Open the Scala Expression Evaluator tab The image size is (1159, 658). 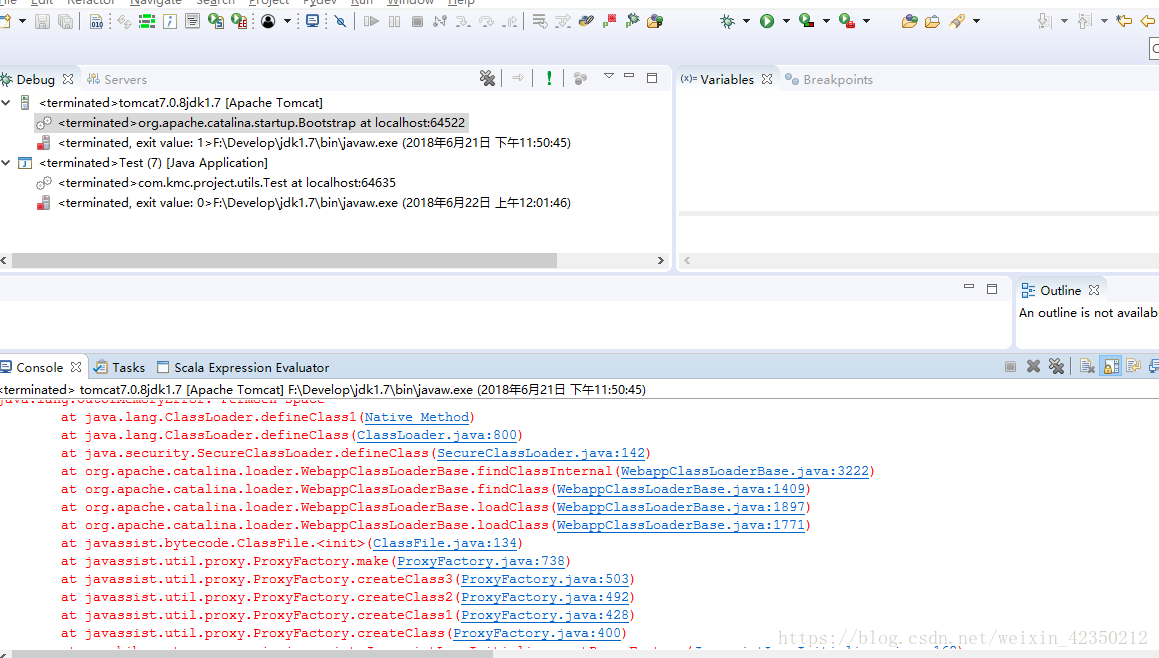pyautogui.click(x=243, y=367)
